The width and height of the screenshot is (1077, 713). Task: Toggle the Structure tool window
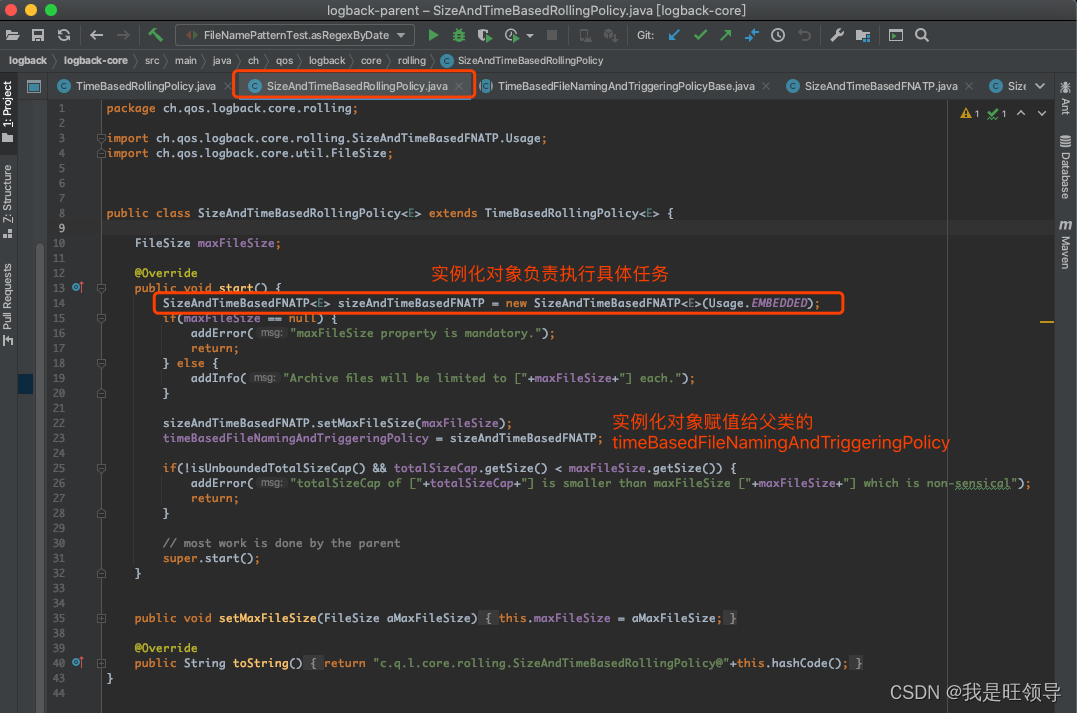click(8, 201)
